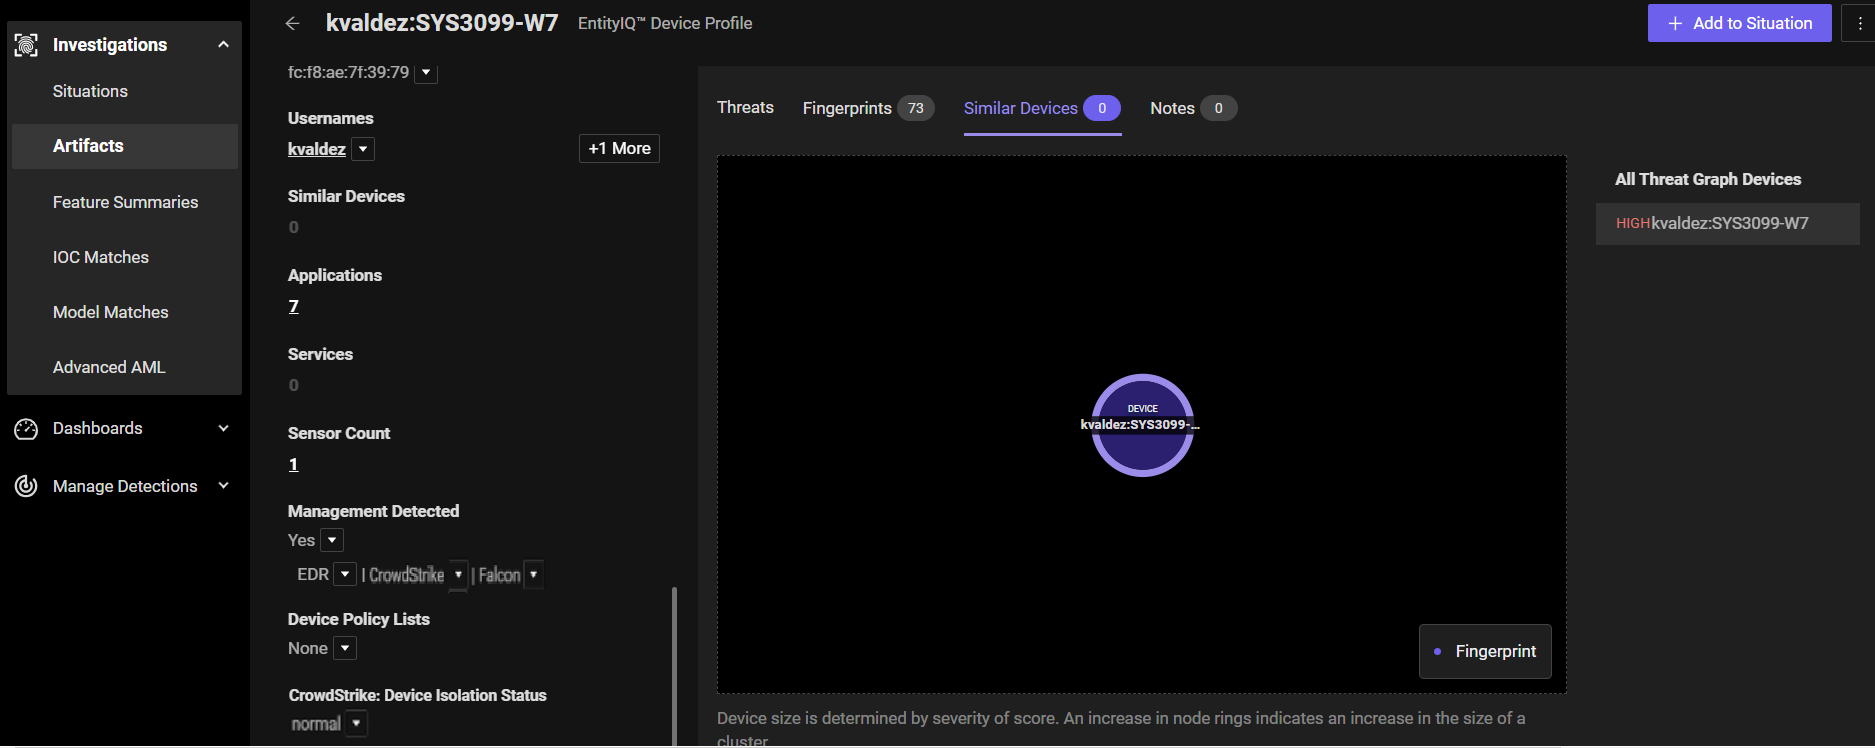Select kvaldez:SYS3099-W7 in Threat Graph Devices
This screenshot has width=1875, height=748.
pos(1728,224)
